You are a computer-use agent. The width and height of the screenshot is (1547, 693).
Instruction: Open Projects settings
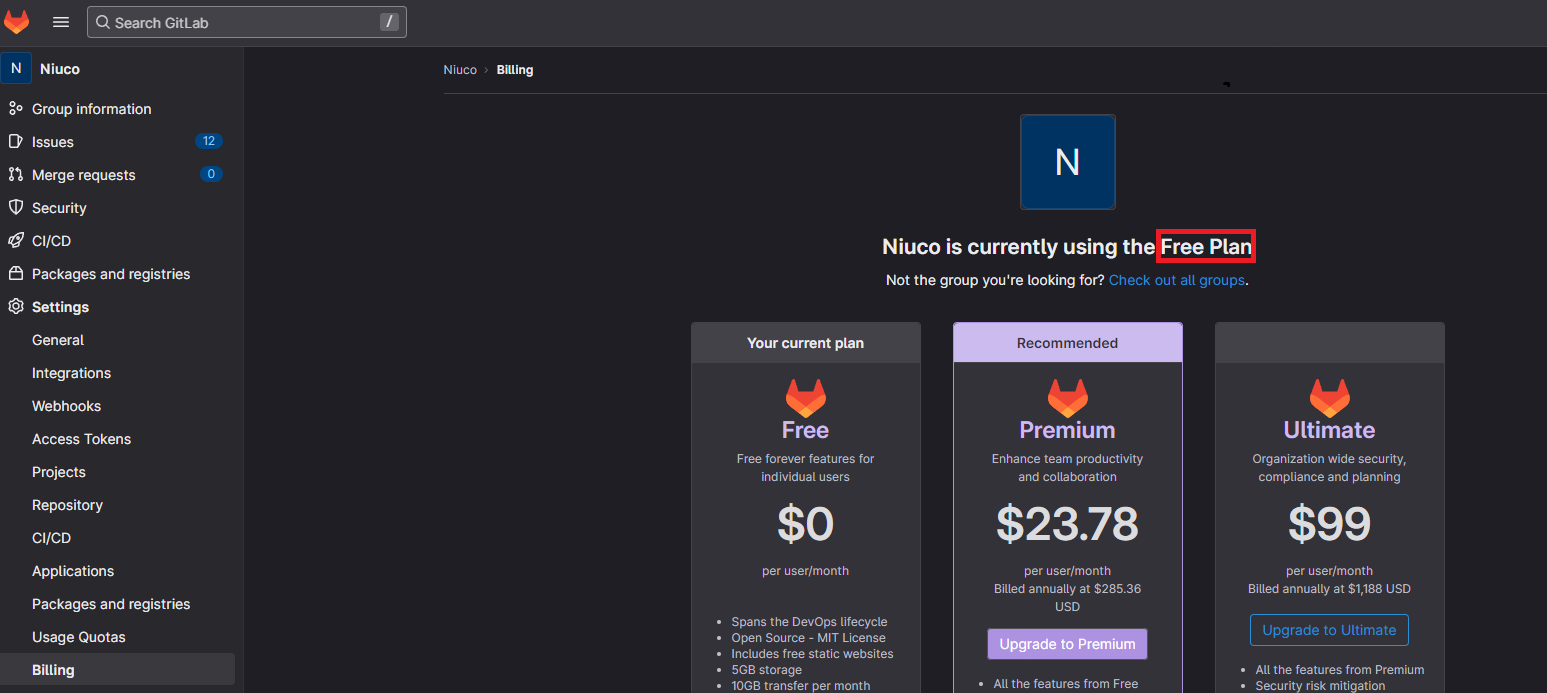pos(59,472)
